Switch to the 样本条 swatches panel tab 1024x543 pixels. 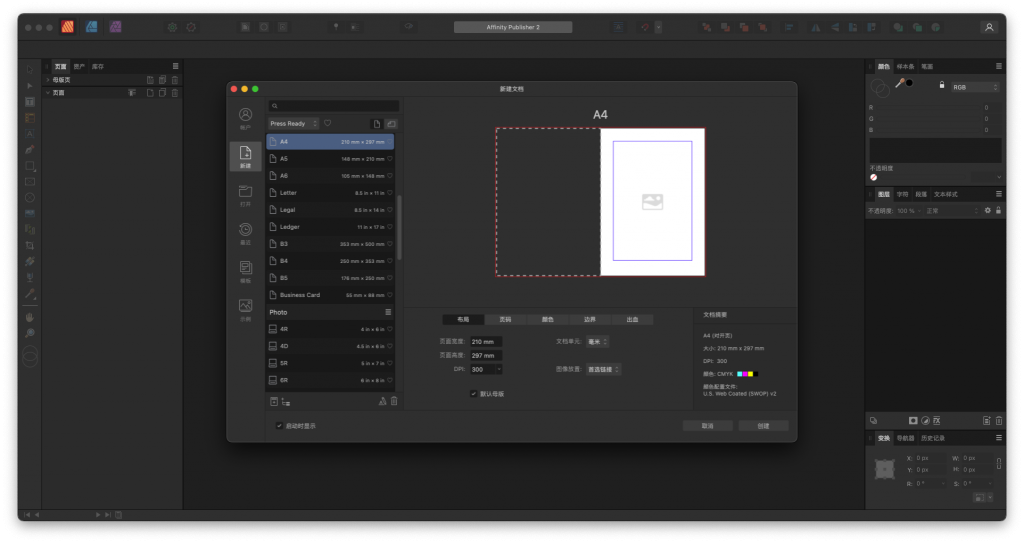(905, 67)
